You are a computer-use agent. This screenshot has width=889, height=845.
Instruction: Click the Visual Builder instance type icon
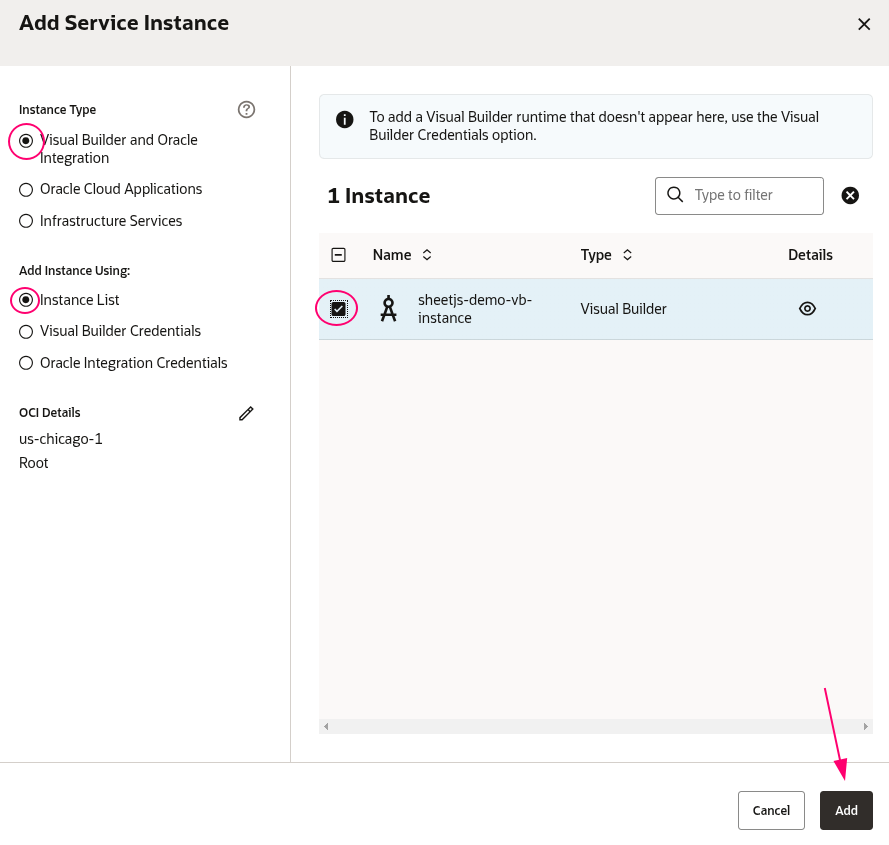(389, 308)
